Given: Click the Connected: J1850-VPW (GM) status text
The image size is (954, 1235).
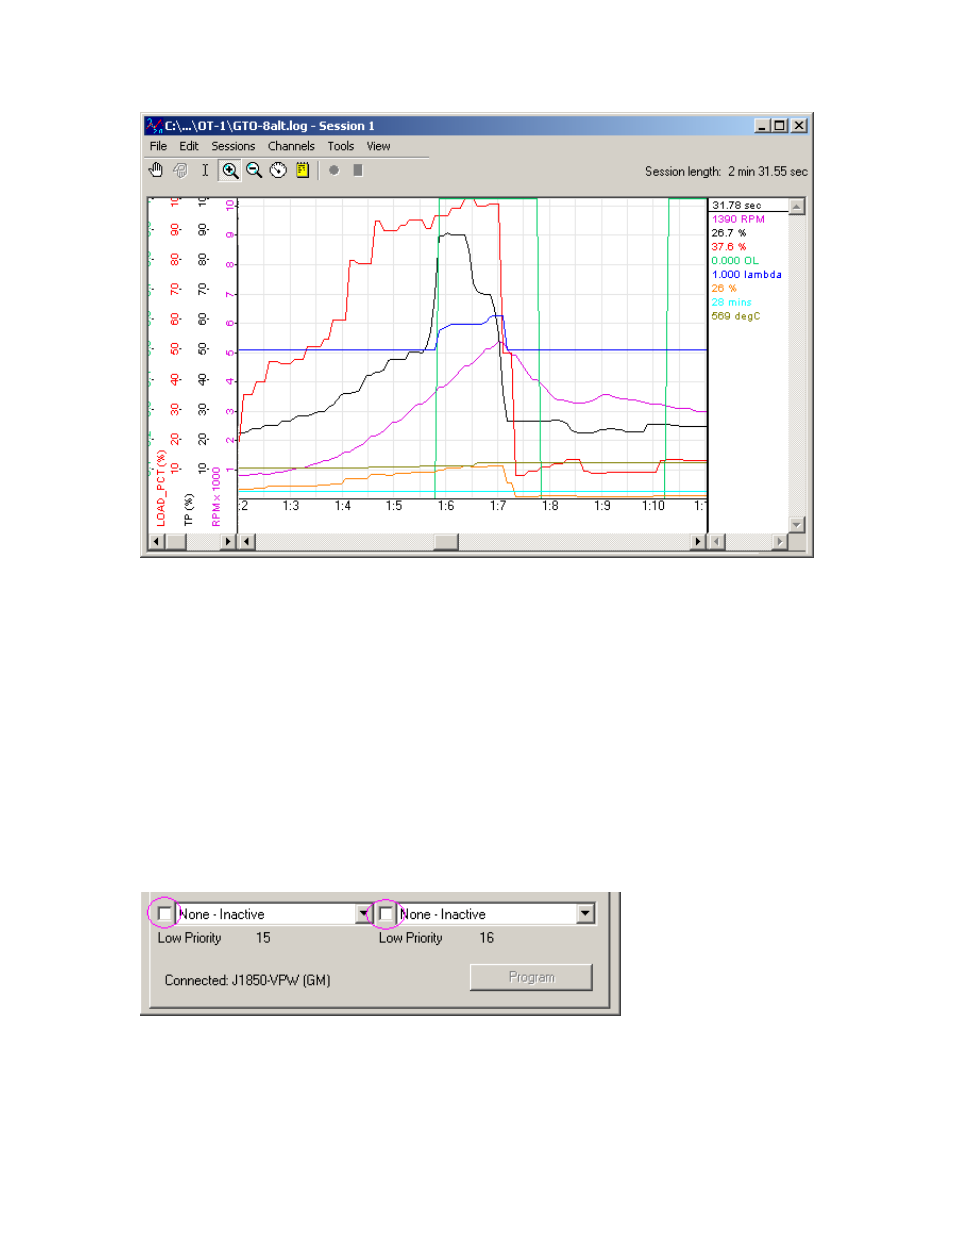Looking at the screenshot, I should tap(248, 981).
